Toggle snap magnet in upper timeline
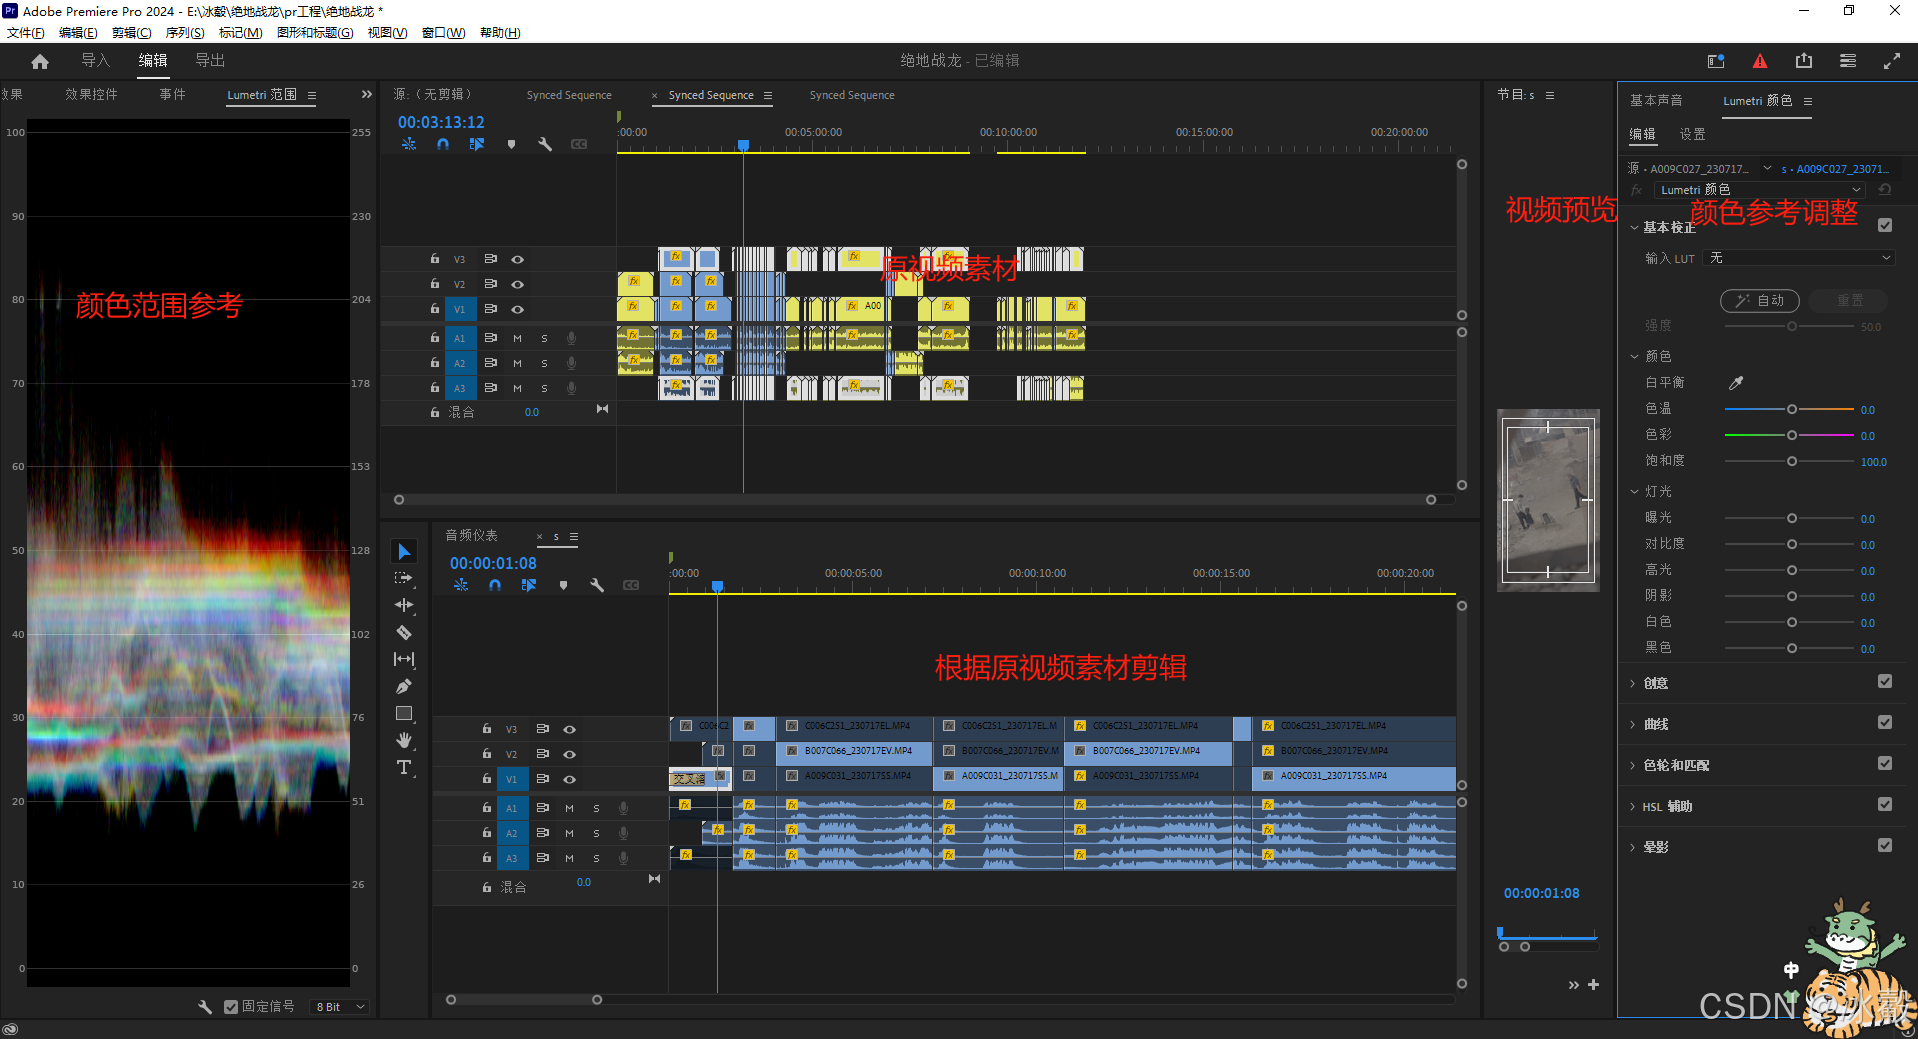Image resolution: width=1918 pixels, height=1039 pixels. click(x=443, y=144)
